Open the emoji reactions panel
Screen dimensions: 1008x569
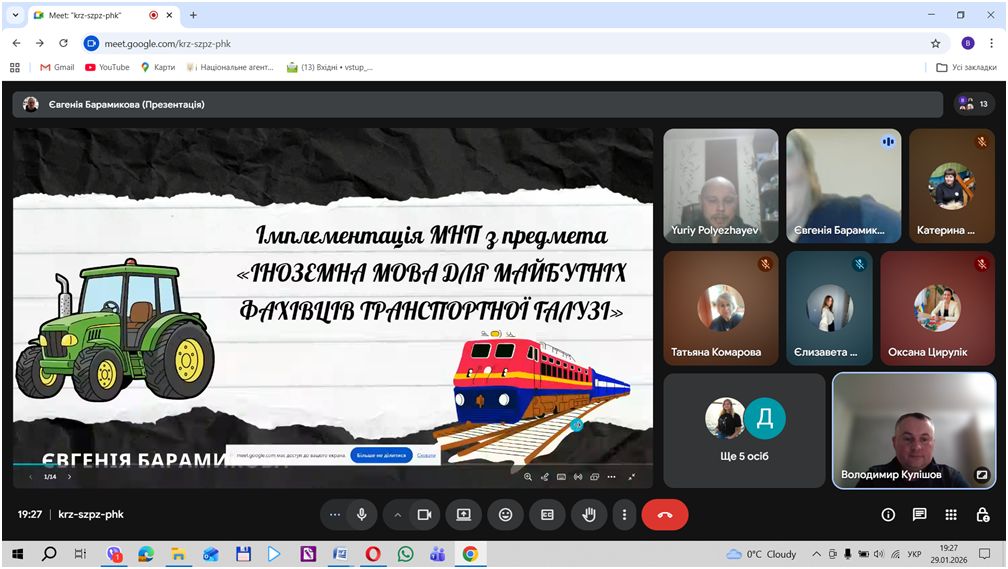coord(506,514)
